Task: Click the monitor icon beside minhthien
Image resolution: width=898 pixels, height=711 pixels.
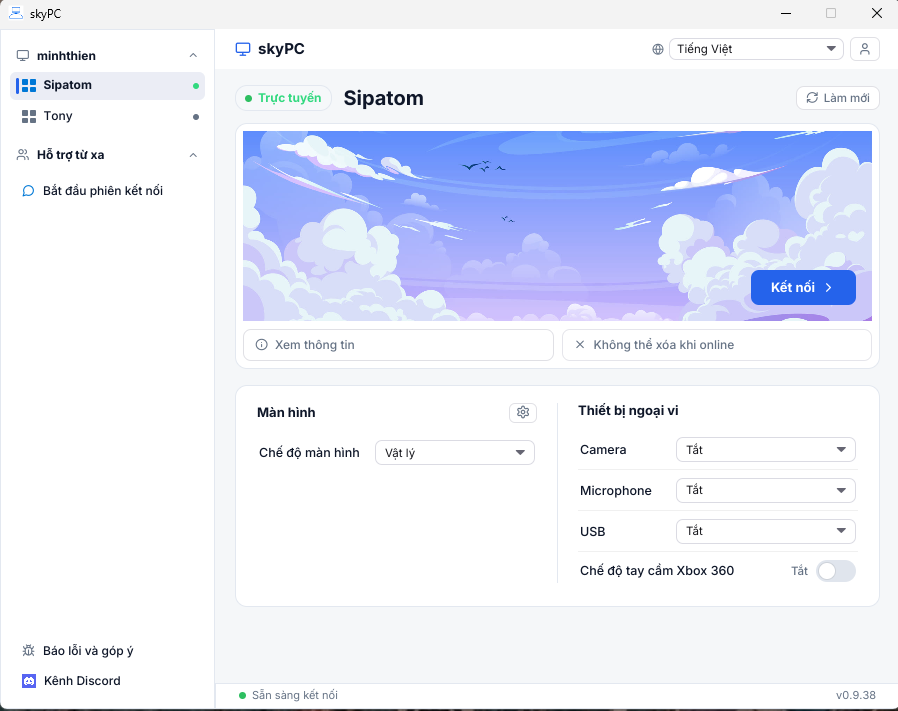Action: [23, 56]
